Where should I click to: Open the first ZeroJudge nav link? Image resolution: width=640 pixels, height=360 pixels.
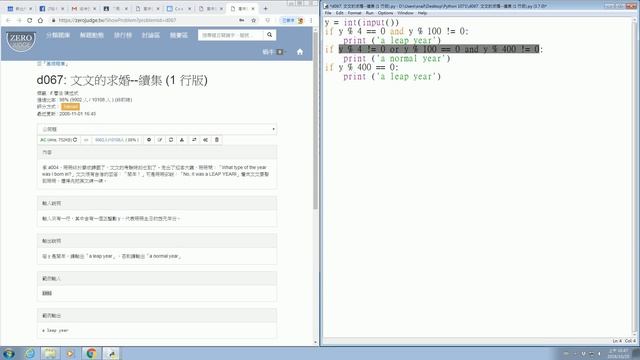click(x=58, y=35)
